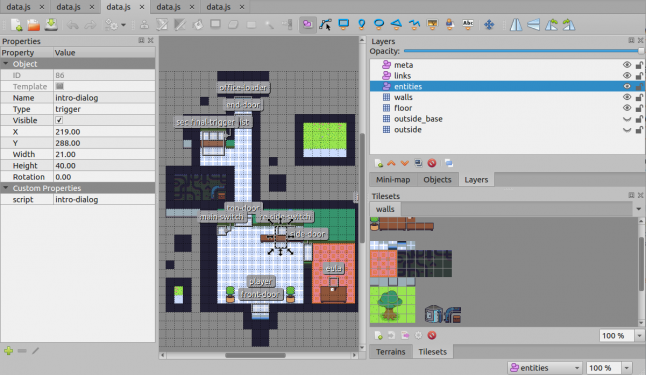Select the Insert Rectangle tool
The width and height of the screenshot is (646, 375).
pyautogui.click(x=343, y=25)
